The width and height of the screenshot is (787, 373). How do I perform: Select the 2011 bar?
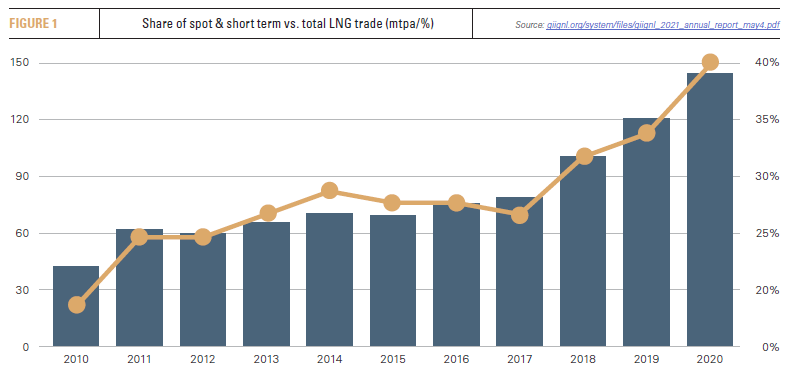[x=139, y=288]
